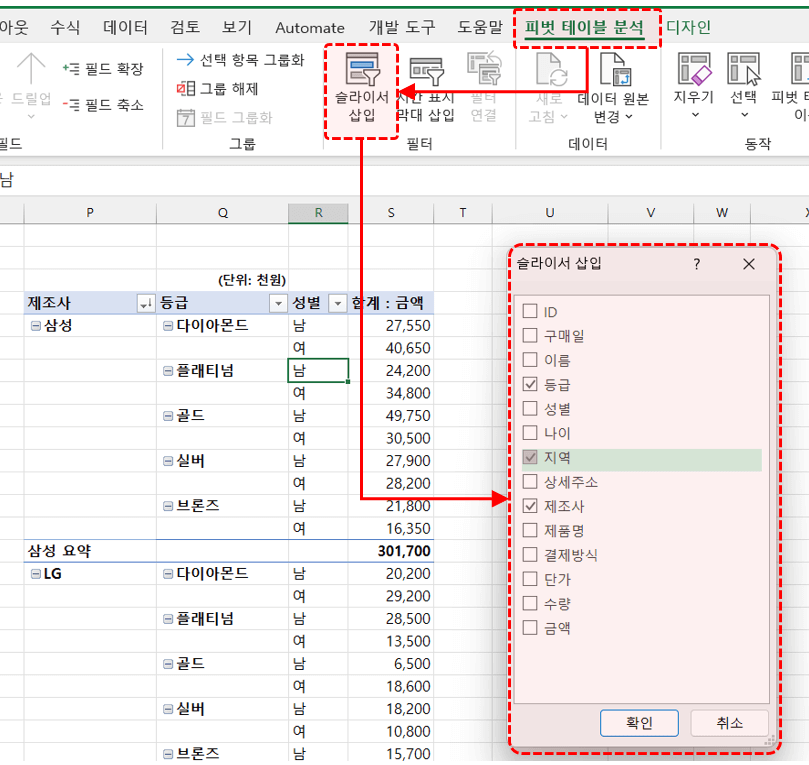Image resolution: width=809 pixels, height=765 pixels.
Task: Collapse the 삼성 manufacturer group
Action: [36, 326]
